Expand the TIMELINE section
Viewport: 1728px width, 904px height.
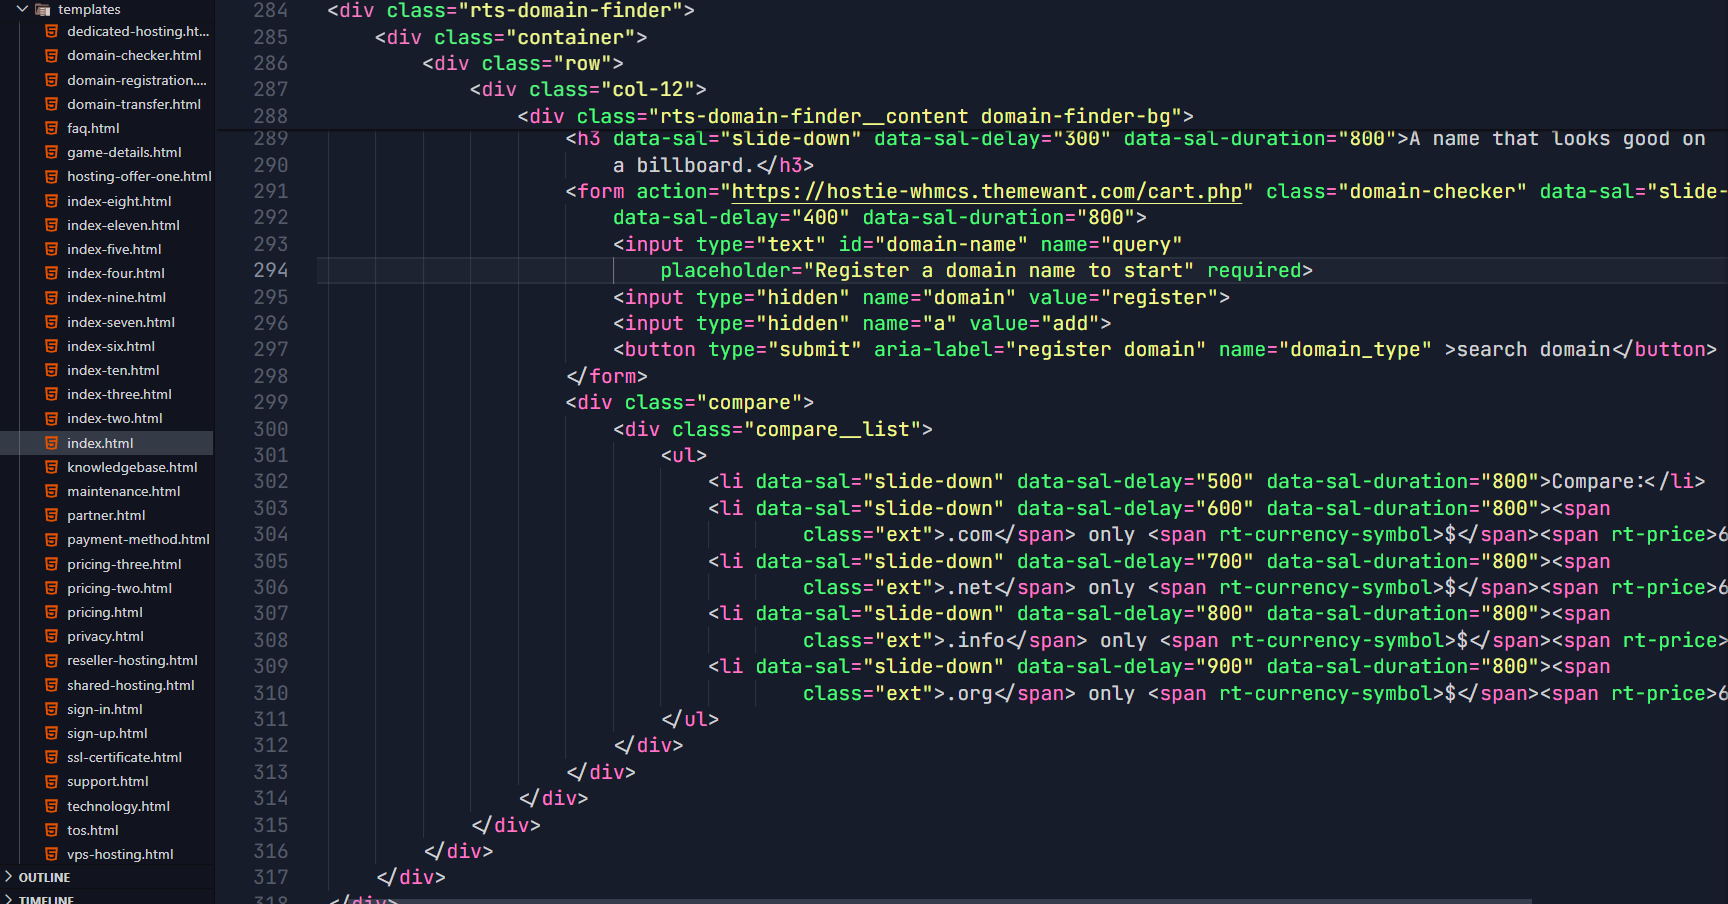tap(9, 899)
